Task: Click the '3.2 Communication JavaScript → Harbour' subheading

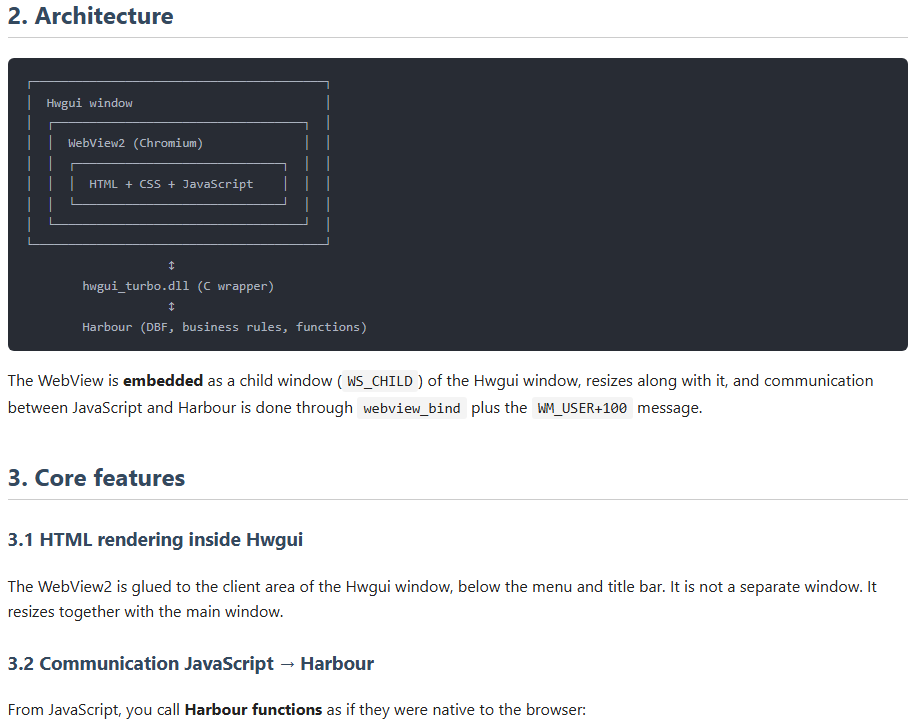Action: pyautogui.click(x=190, y=664)
